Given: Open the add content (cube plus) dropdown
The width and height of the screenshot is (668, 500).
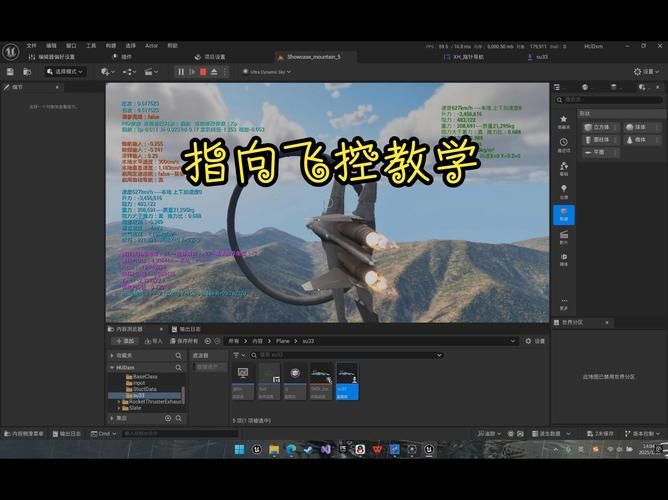Looking at the screenshot, I should pyautogui.click(x=108, y=72).
